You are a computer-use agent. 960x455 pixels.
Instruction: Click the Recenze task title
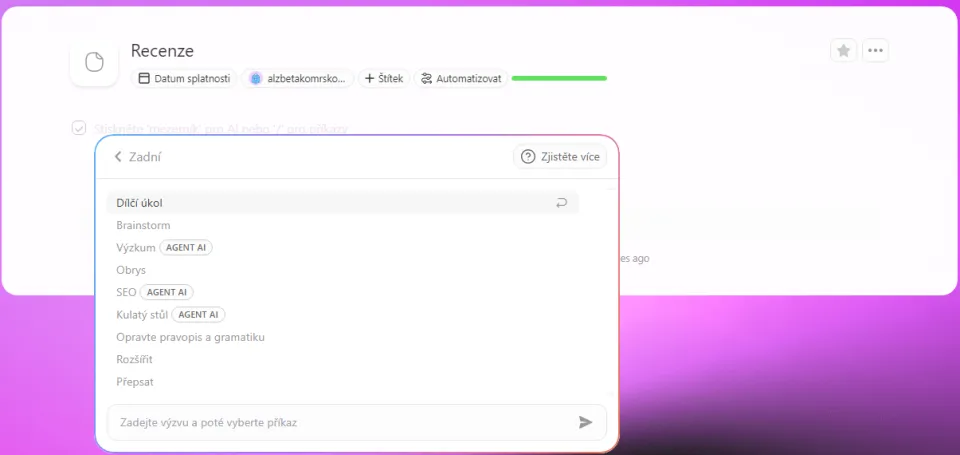click(162, 51)
